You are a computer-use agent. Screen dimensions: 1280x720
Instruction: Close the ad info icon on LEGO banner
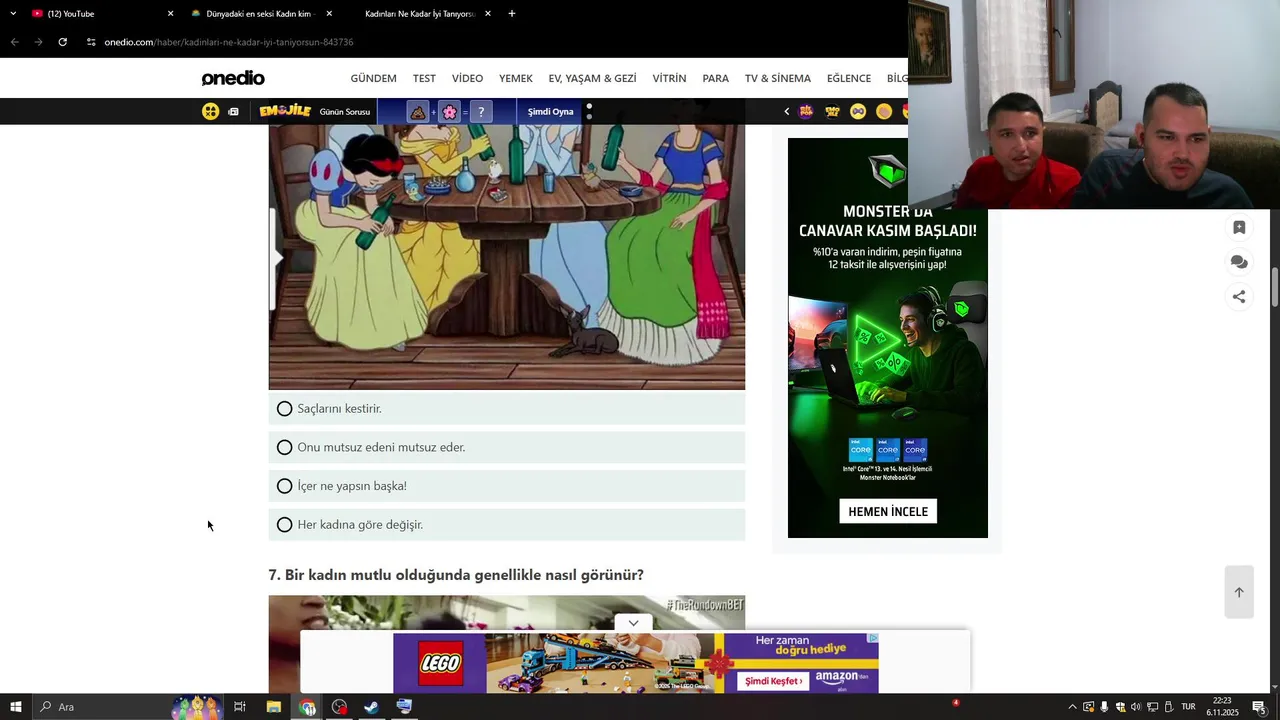click(x=873, y=638)
